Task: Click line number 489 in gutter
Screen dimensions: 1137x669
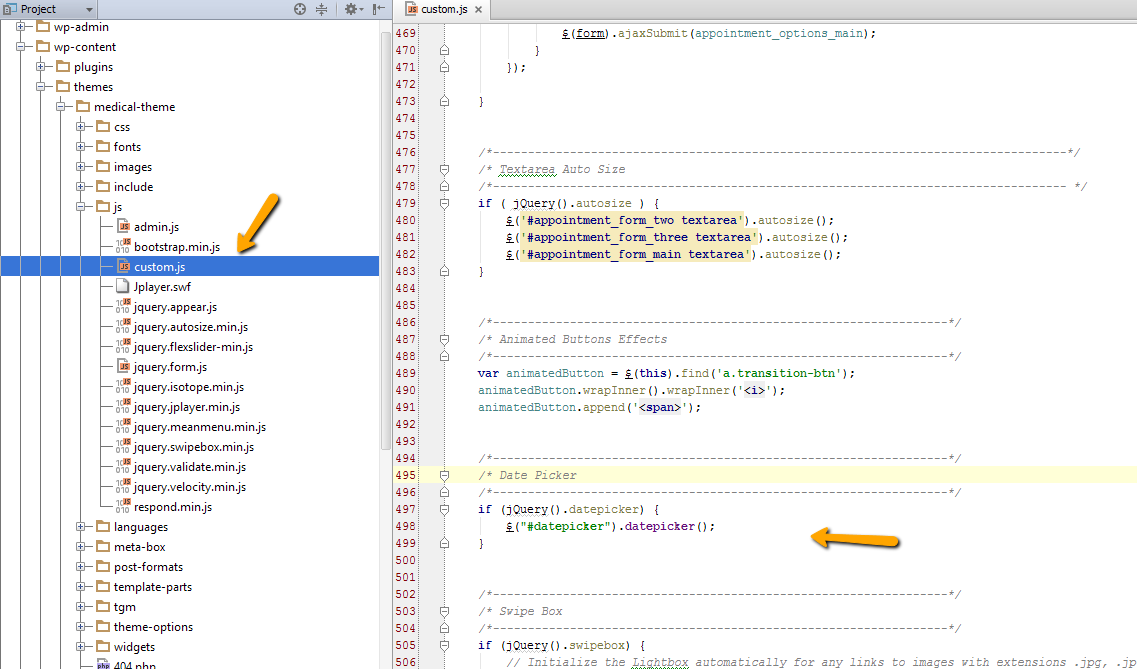Action: [x=406, y=373]
